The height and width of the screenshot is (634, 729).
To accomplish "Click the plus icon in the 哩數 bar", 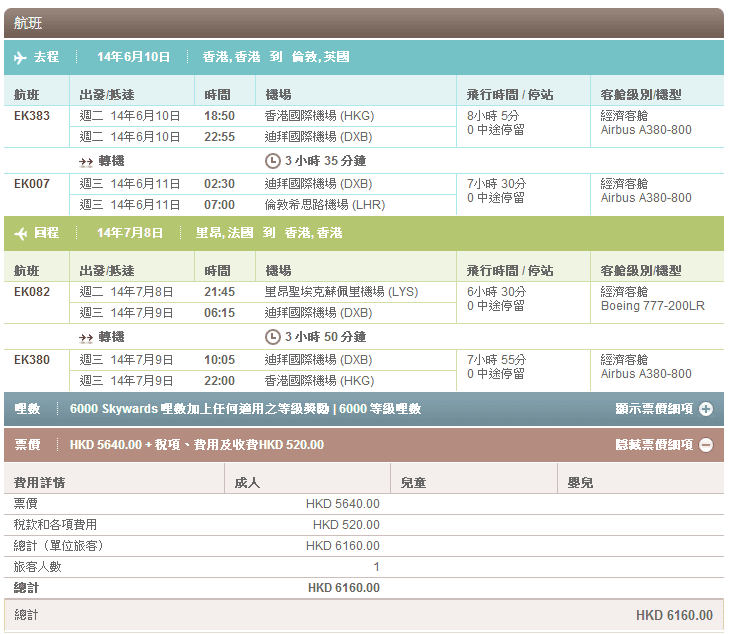I will (706, 409).
